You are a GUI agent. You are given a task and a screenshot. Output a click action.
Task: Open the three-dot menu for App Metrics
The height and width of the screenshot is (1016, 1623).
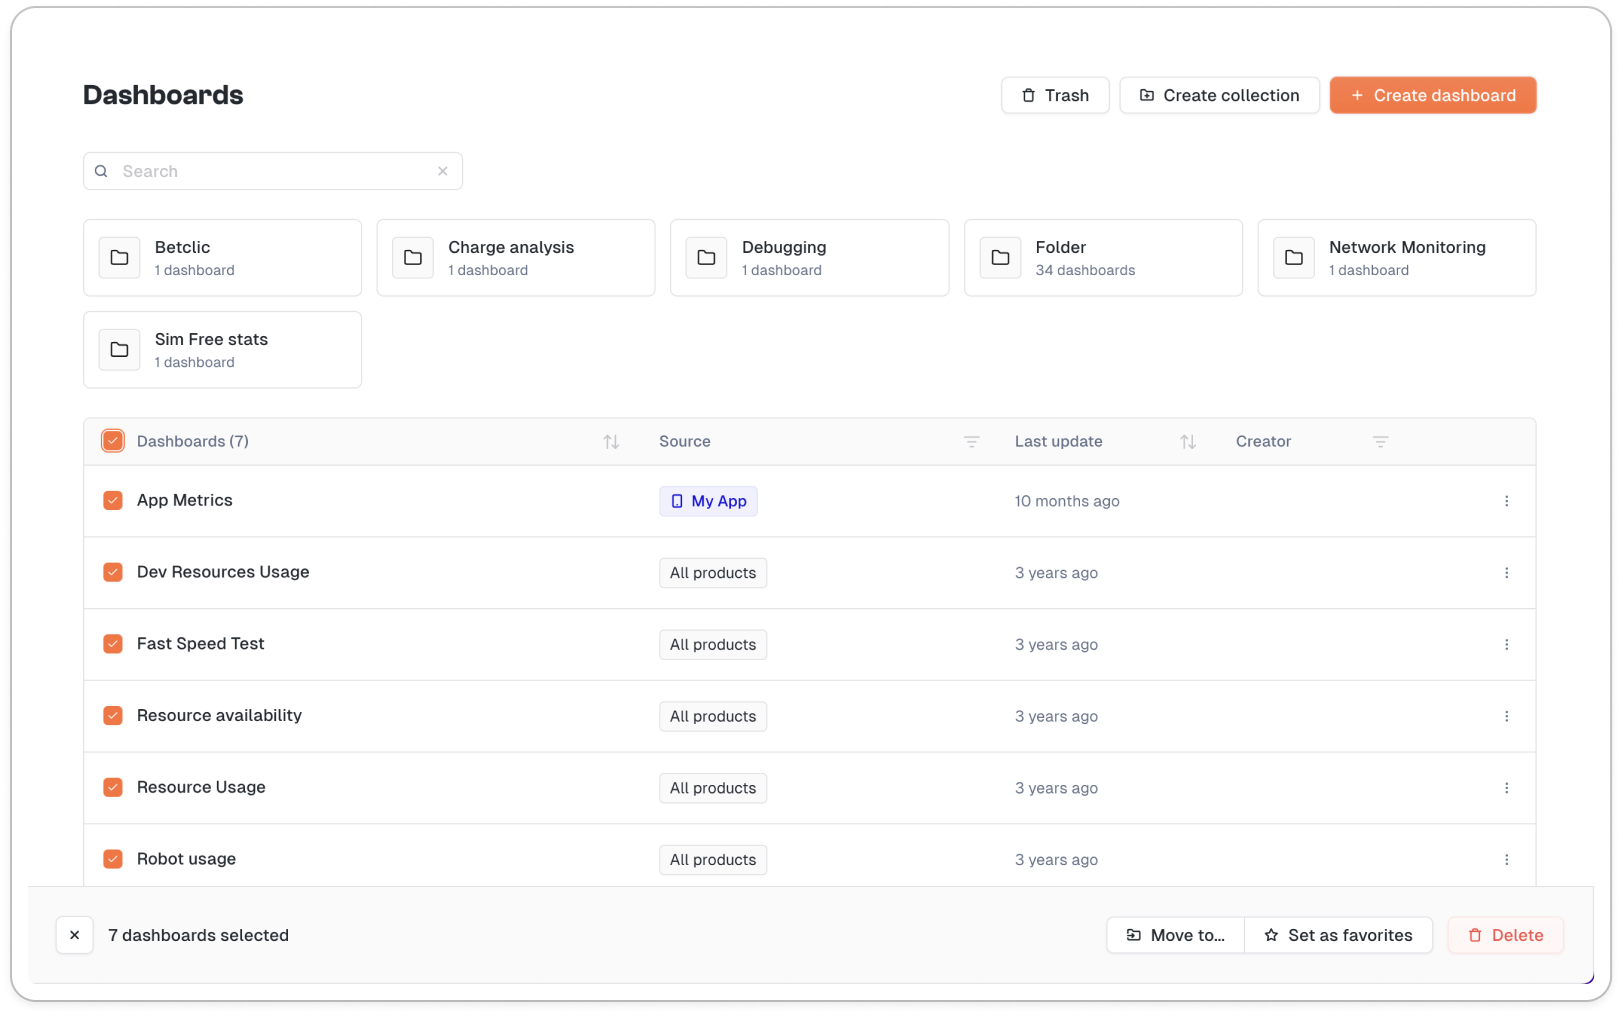1506,501
